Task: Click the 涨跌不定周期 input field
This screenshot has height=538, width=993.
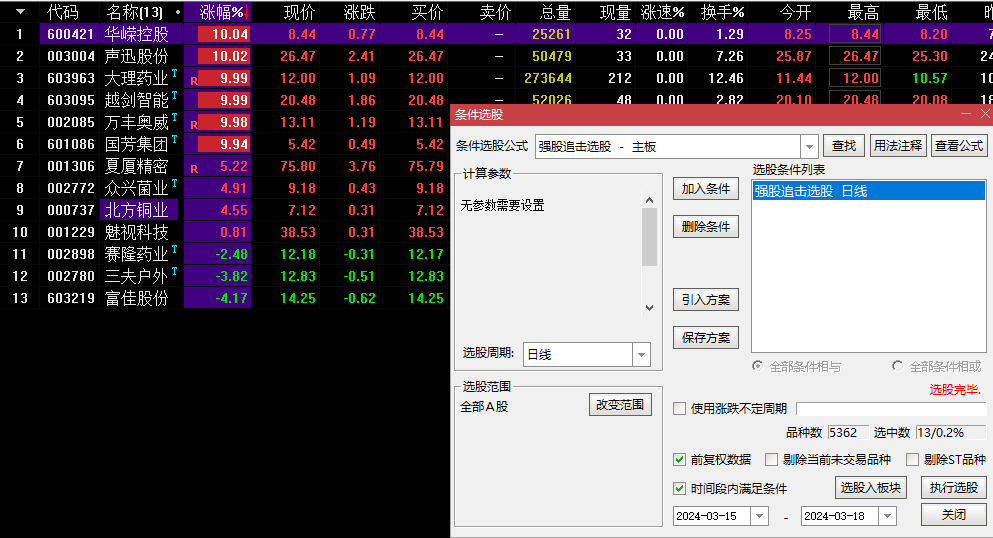Action: 890,409
